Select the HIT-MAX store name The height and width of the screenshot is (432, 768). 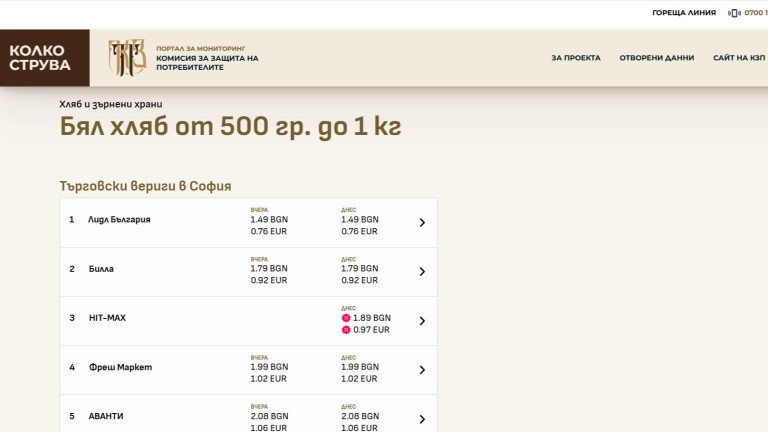pos(107,317)
